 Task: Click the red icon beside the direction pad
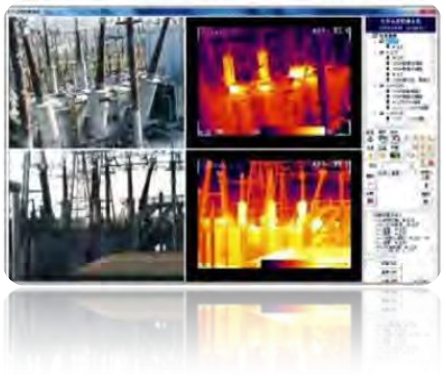point(431,162)
